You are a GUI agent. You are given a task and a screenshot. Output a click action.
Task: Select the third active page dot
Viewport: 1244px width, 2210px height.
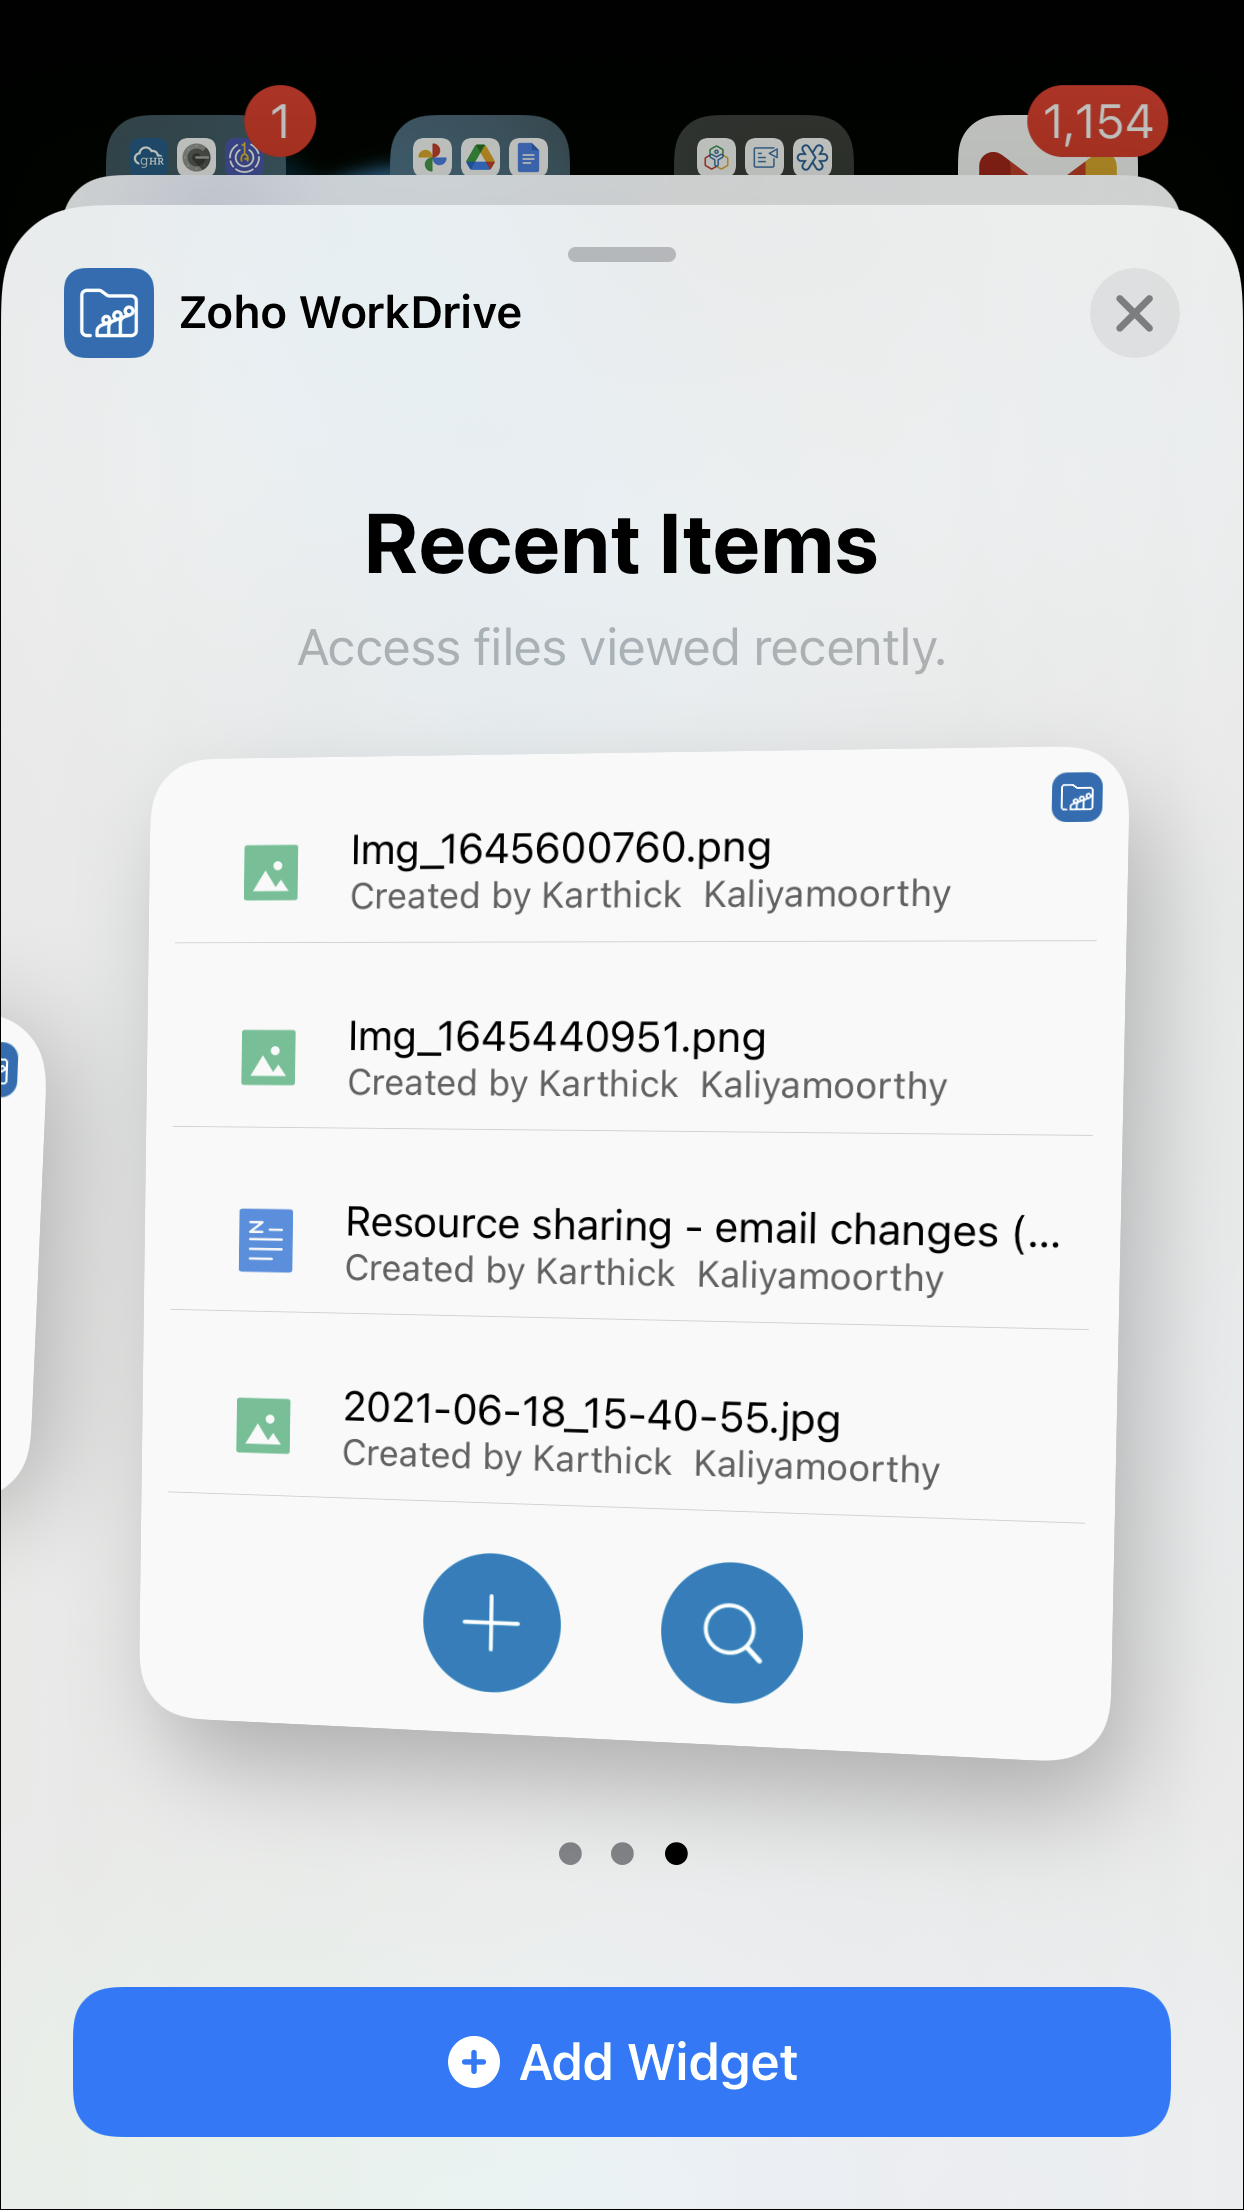point(676,1854)
